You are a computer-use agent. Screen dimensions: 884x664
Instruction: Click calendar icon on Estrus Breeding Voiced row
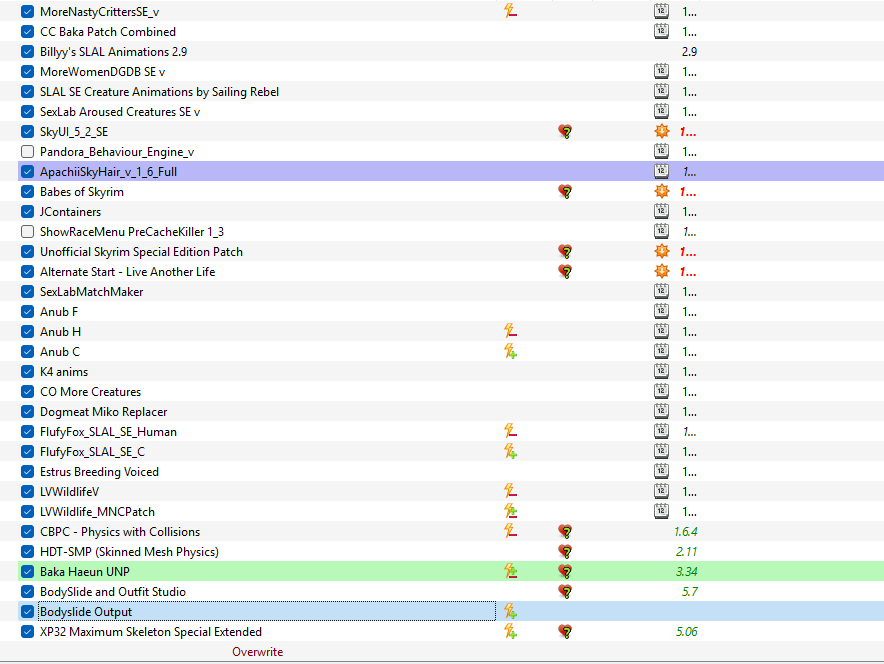tap(661, 471)
